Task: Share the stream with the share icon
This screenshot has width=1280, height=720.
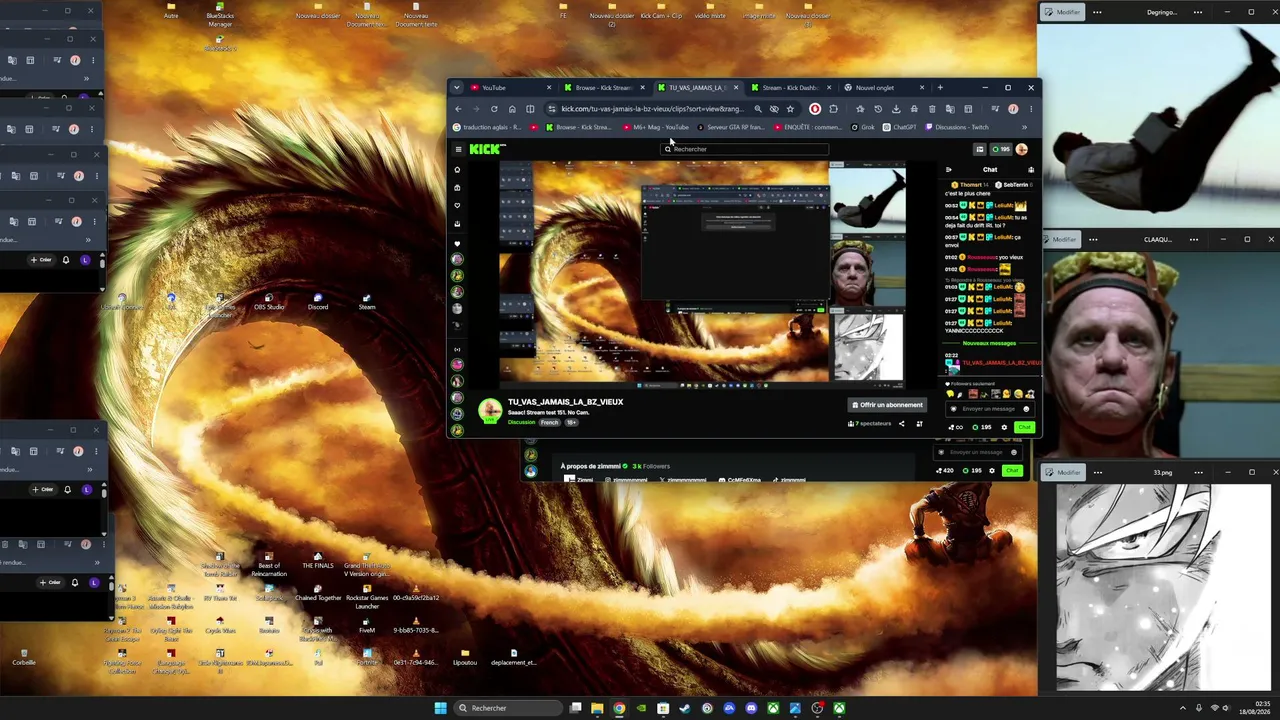Action: point(901,423)
